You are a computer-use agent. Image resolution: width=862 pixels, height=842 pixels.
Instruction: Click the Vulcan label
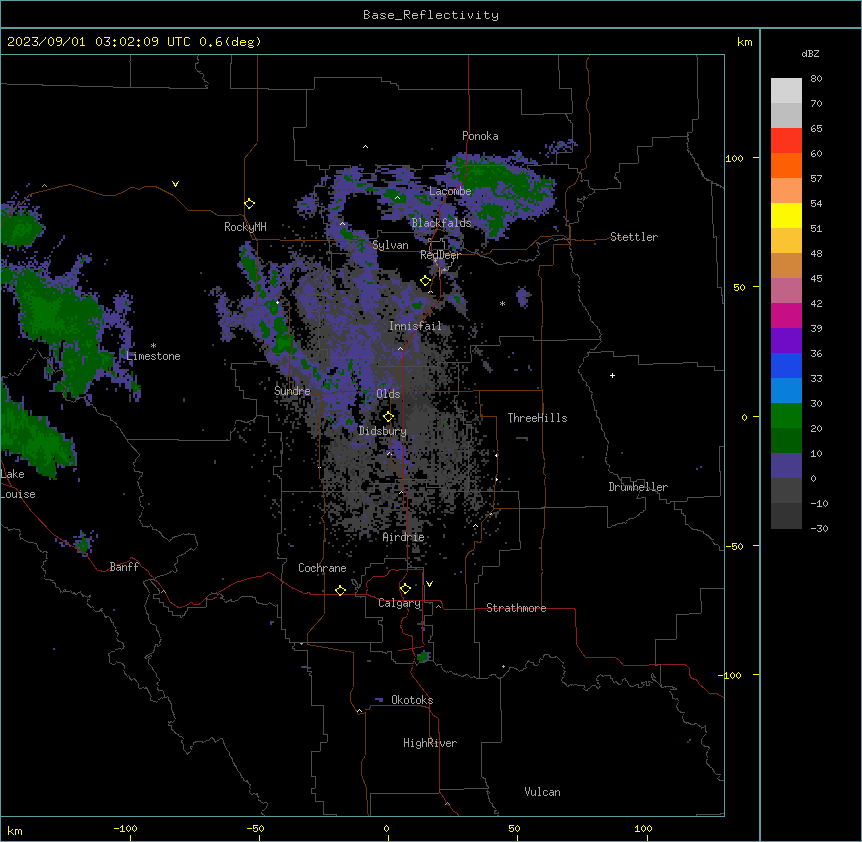point(543,792)
